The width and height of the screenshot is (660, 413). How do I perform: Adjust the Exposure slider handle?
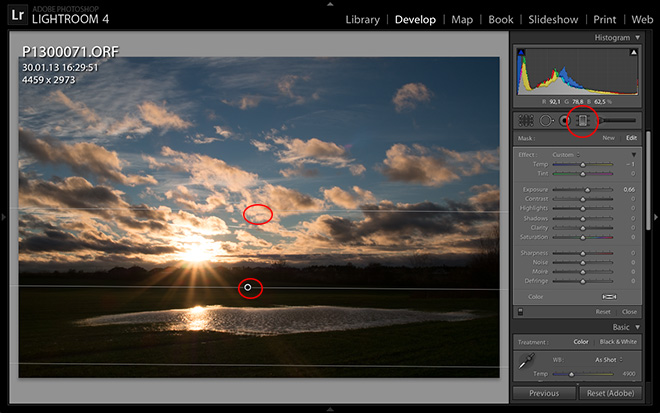[x=587, y=190]
